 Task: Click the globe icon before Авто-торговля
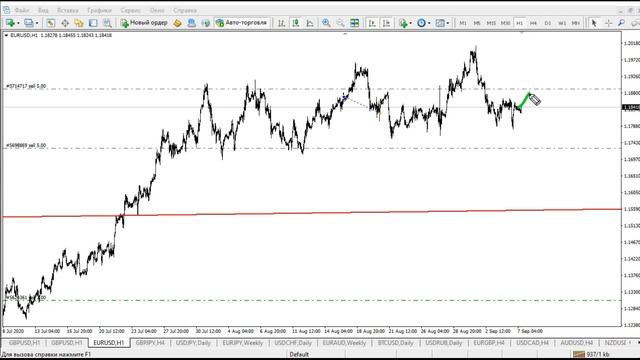205,23
